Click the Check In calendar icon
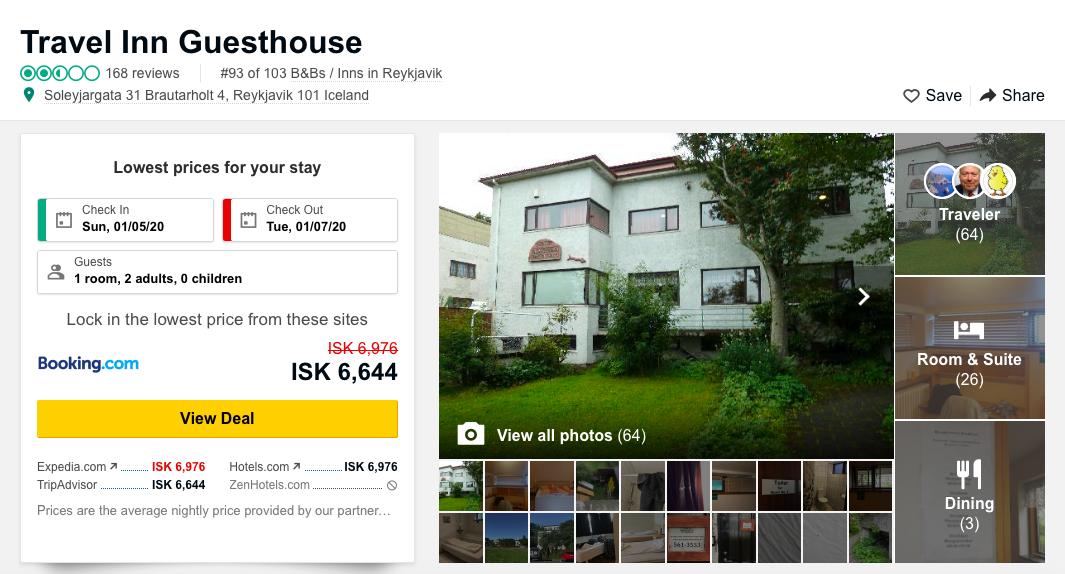This screenshot has height=574, width=1065. 64,219
